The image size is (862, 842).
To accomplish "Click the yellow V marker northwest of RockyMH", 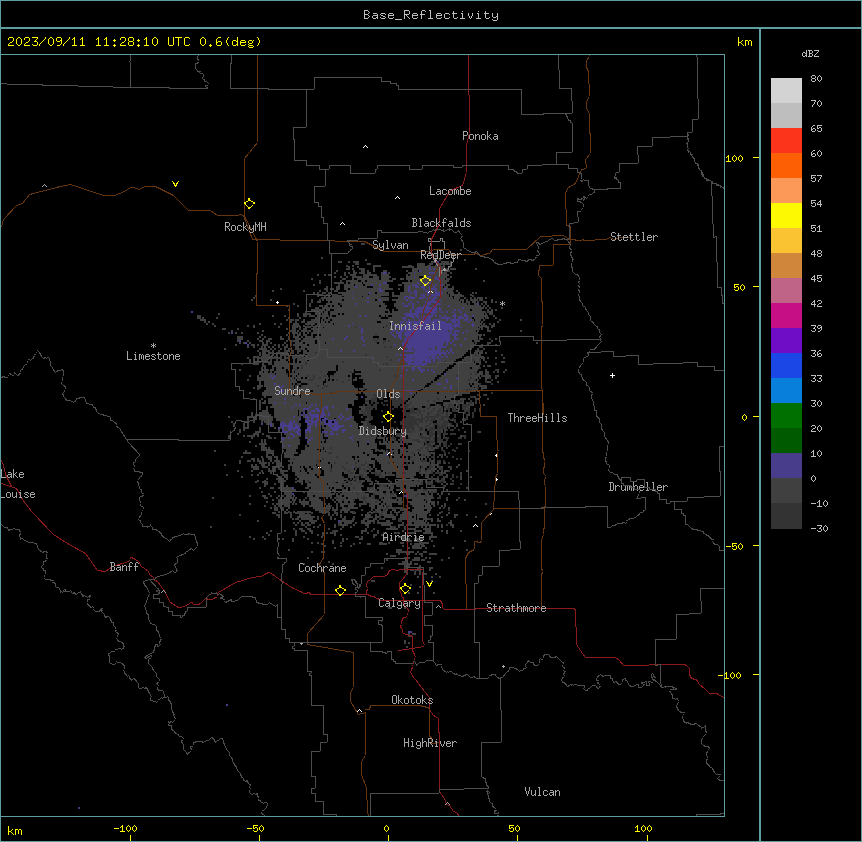I will [175, 184].
